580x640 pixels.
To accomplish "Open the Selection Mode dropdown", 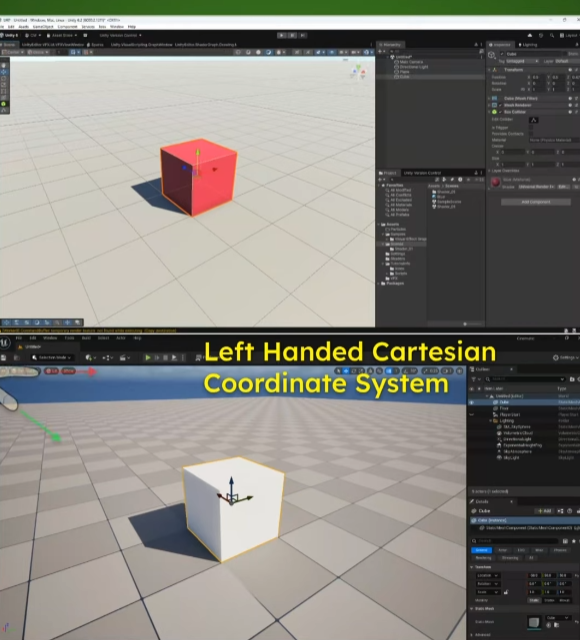I will pos(52,358).
